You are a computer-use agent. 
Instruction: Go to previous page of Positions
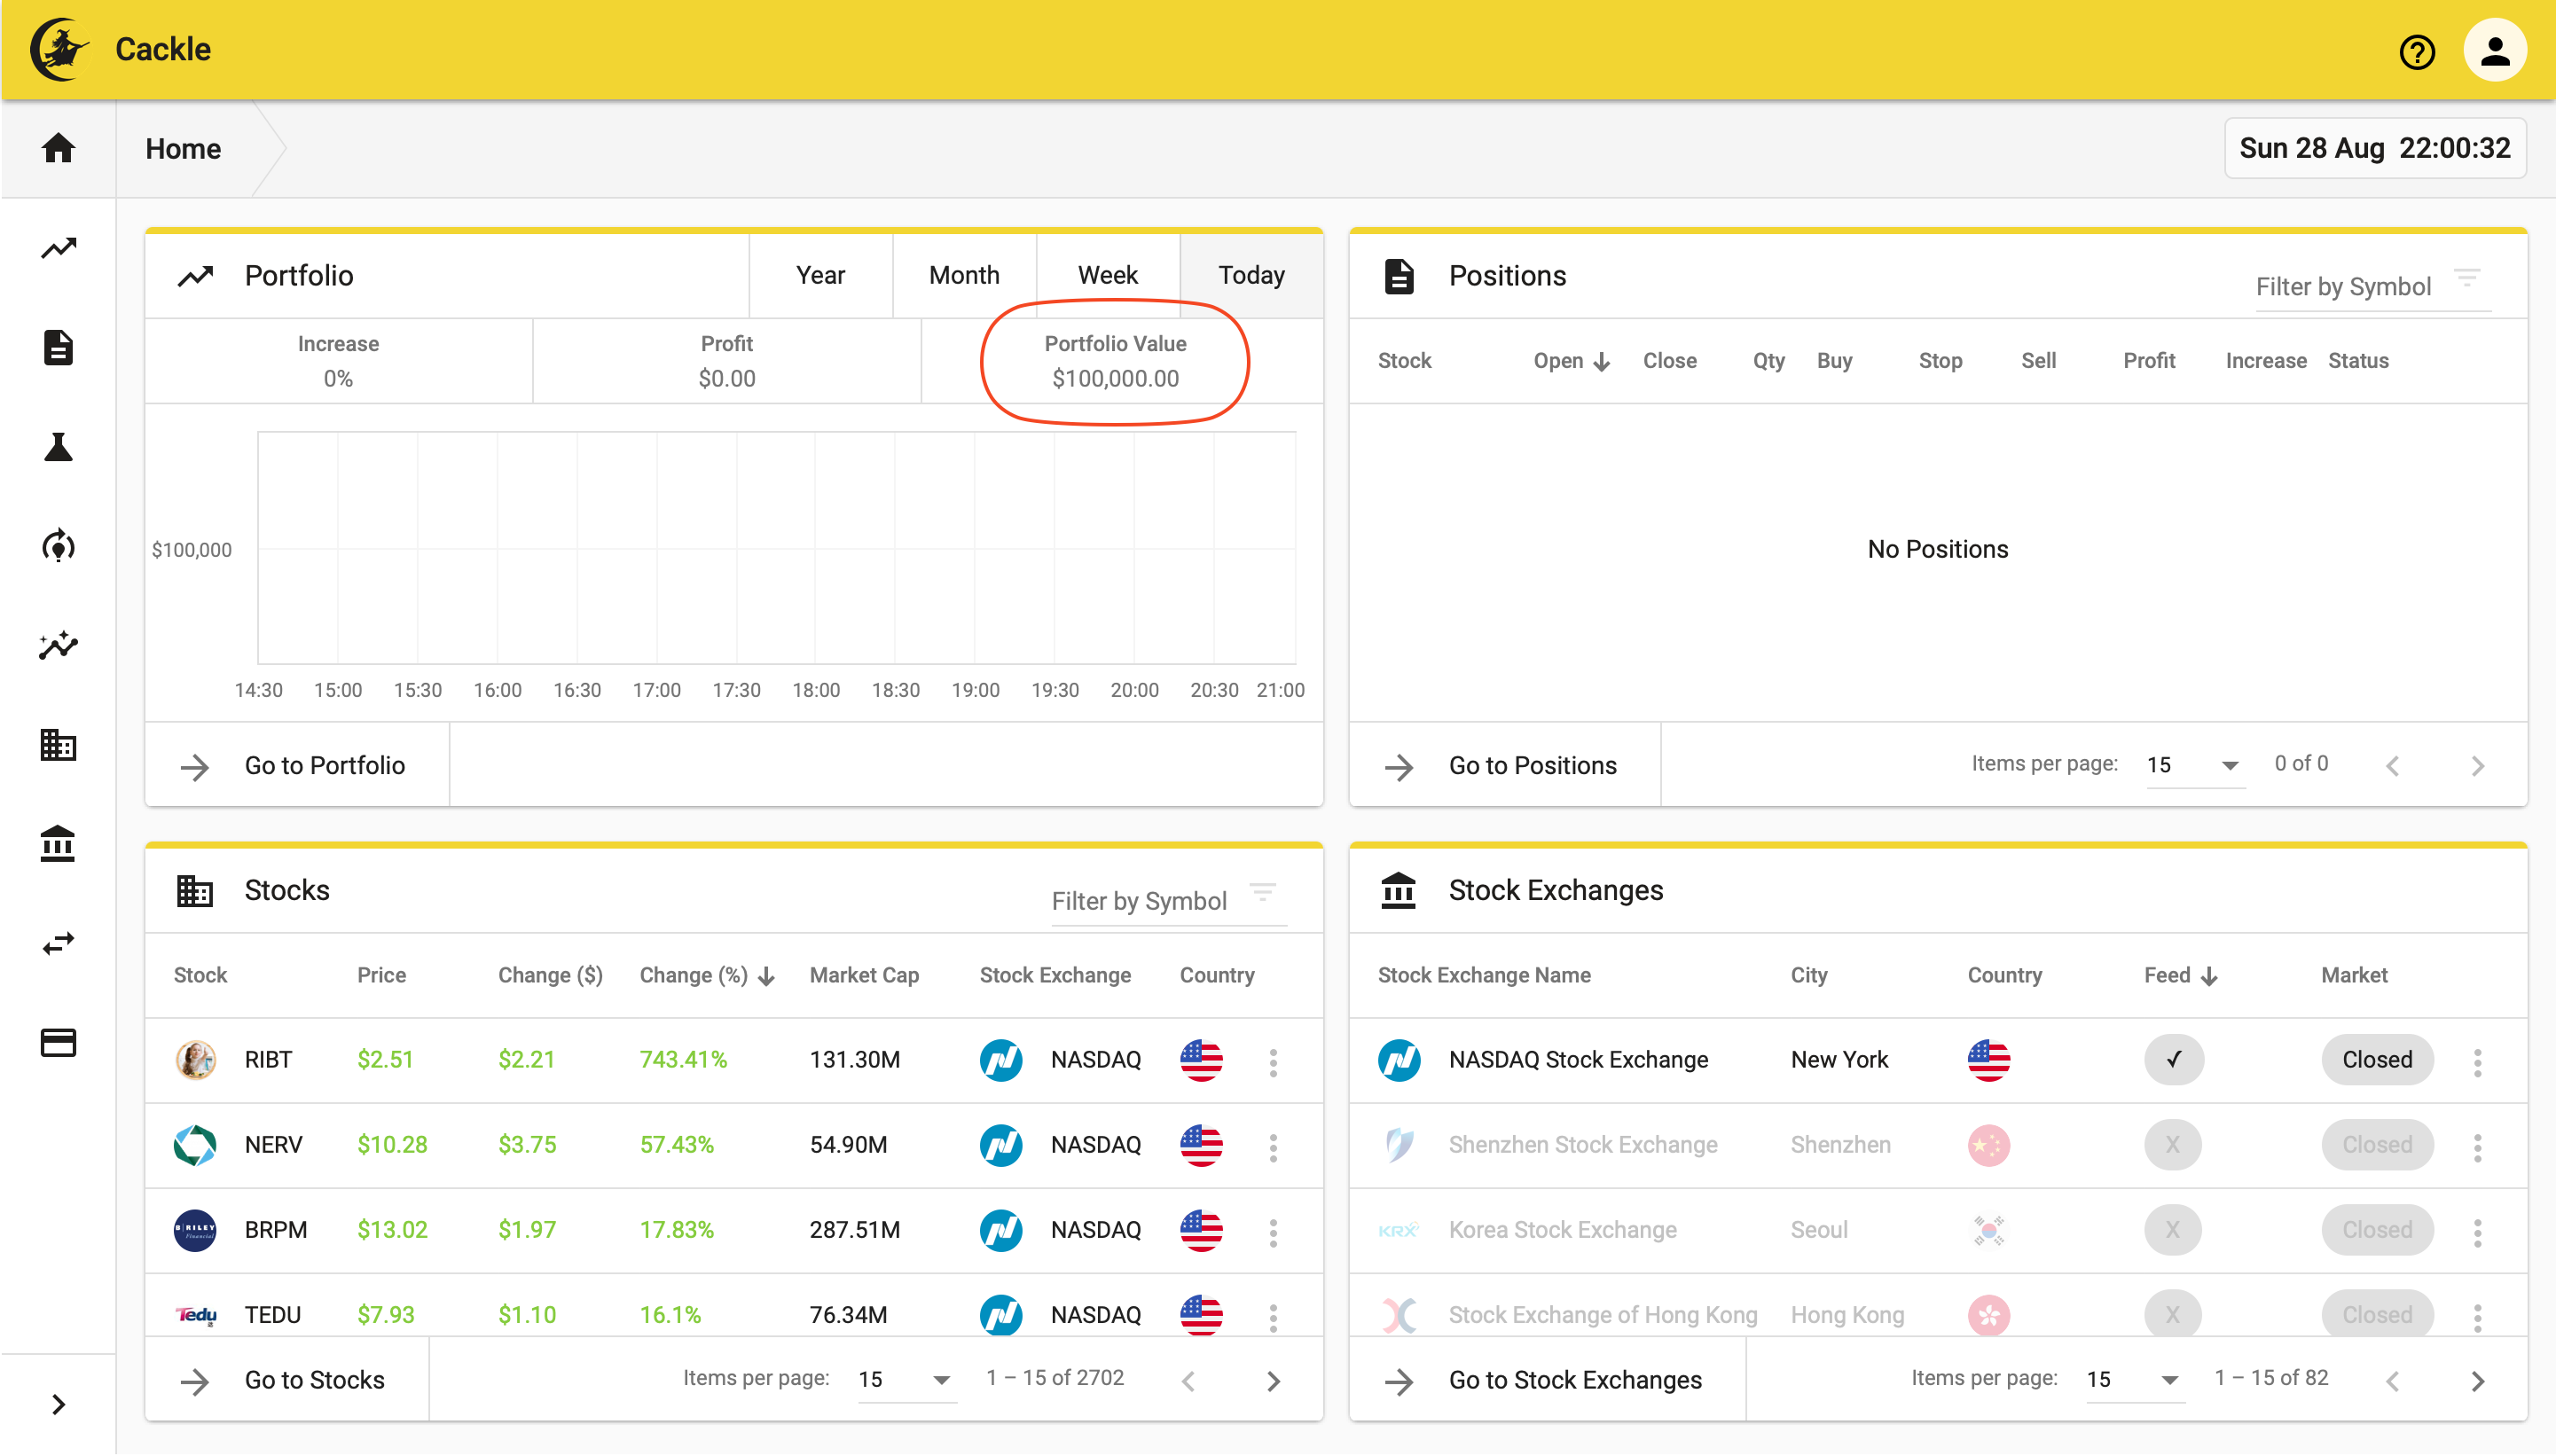[x=2393, y=767]
